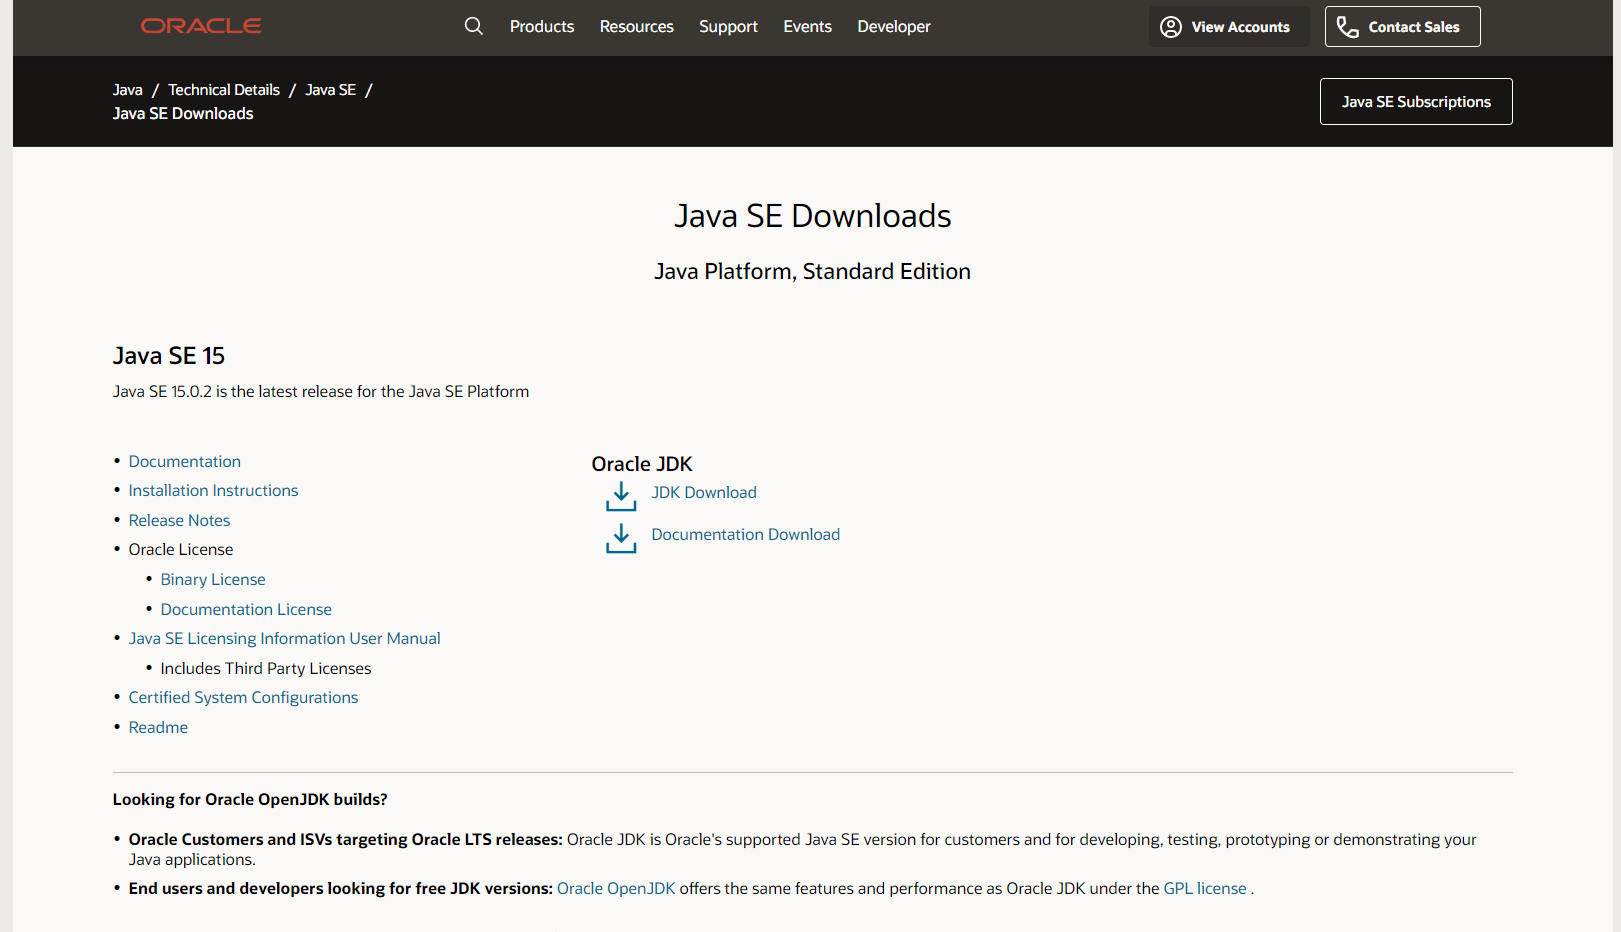Screen dimensions: 1621x932
Task: Open the GPL license link
Action: click(x=1205, y=888)
